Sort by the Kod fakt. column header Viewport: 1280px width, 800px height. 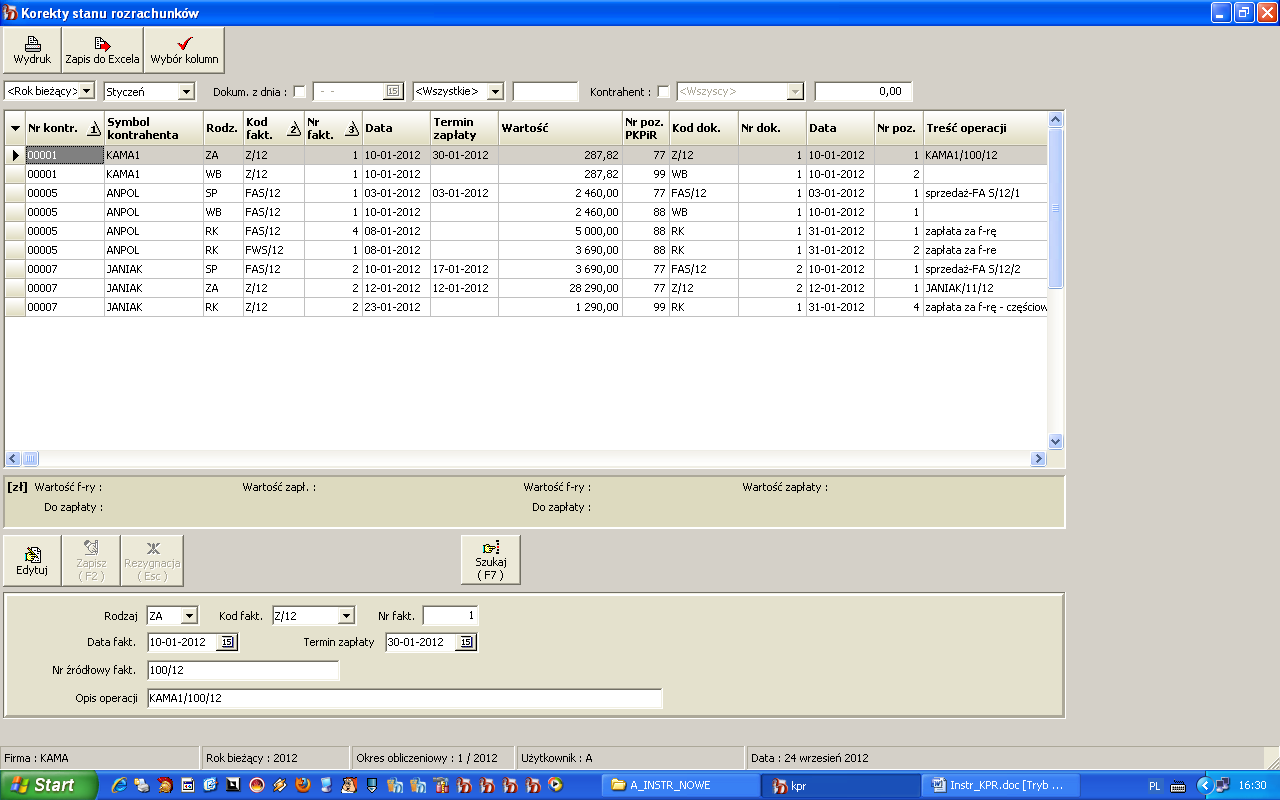coord(273,128)
